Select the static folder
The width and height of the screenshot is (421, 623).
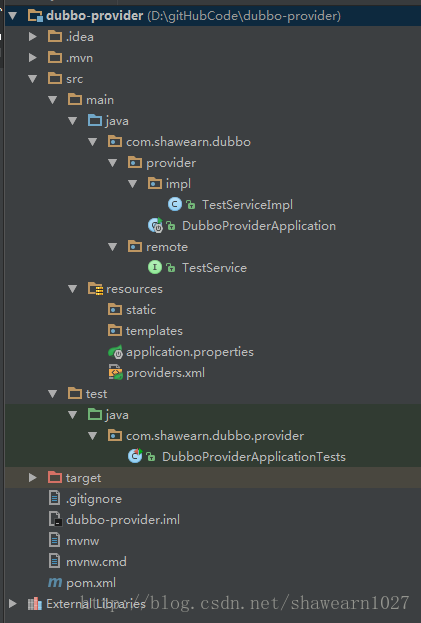[141, 310]
